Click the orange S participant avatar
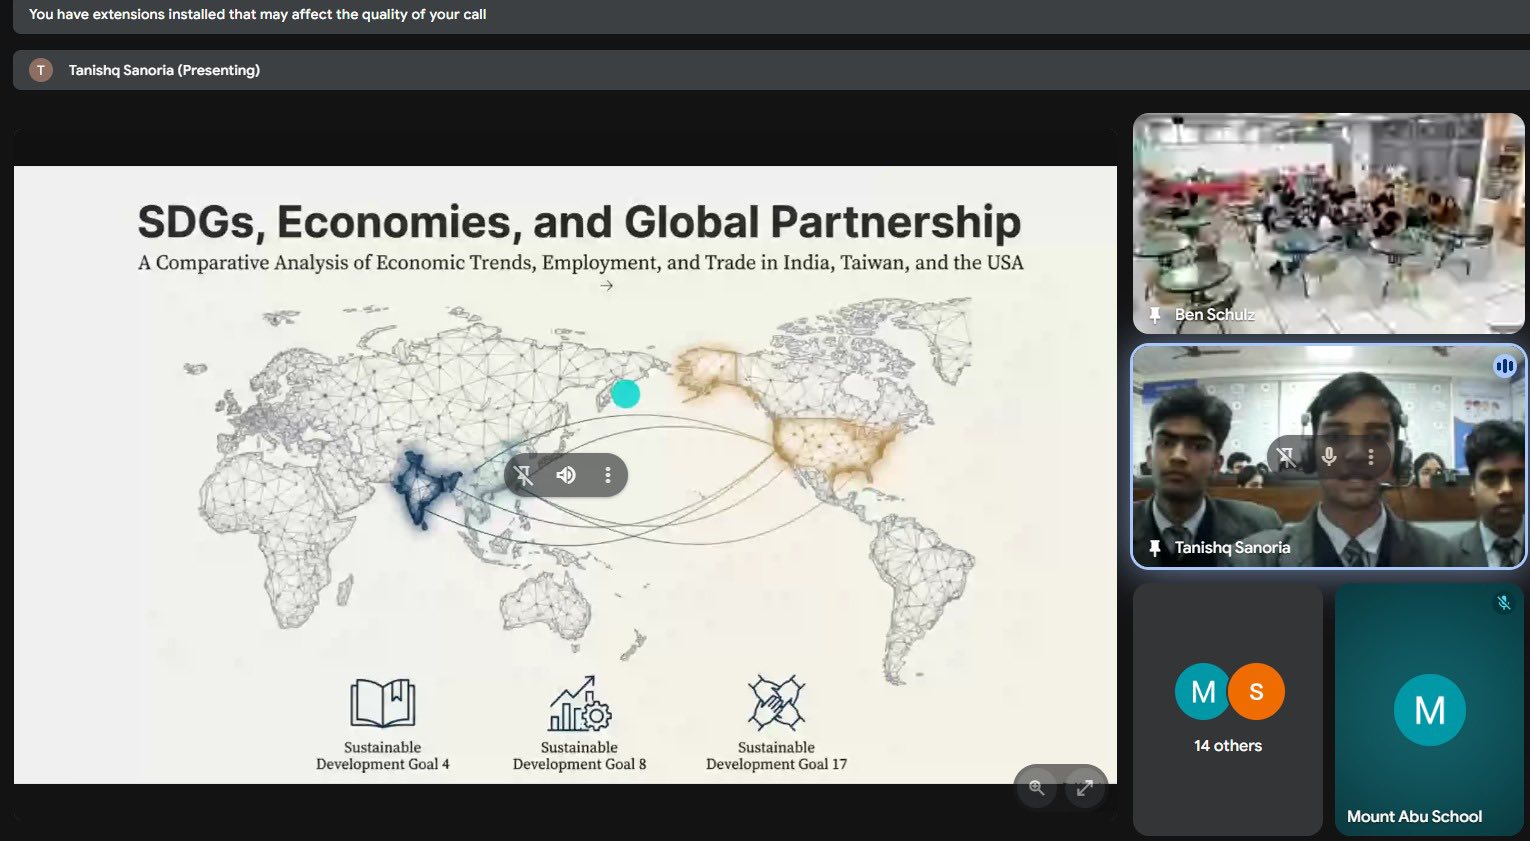The height and width of the screenshot is (841, 1530). point(1256,691)
